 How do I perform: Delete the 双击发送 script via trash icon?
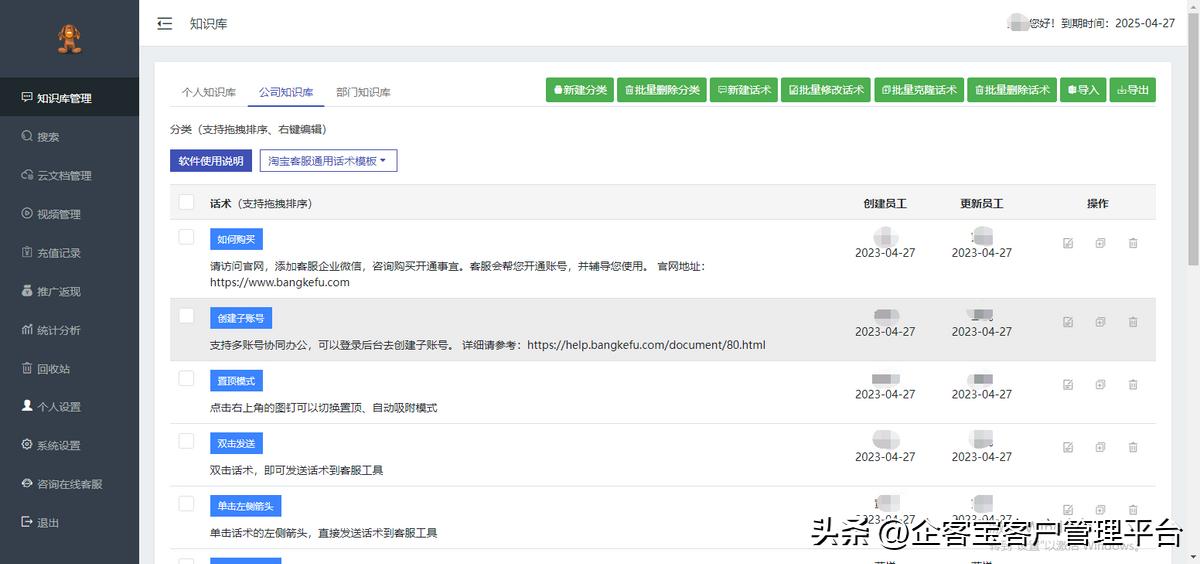(x=1133, y=447)
